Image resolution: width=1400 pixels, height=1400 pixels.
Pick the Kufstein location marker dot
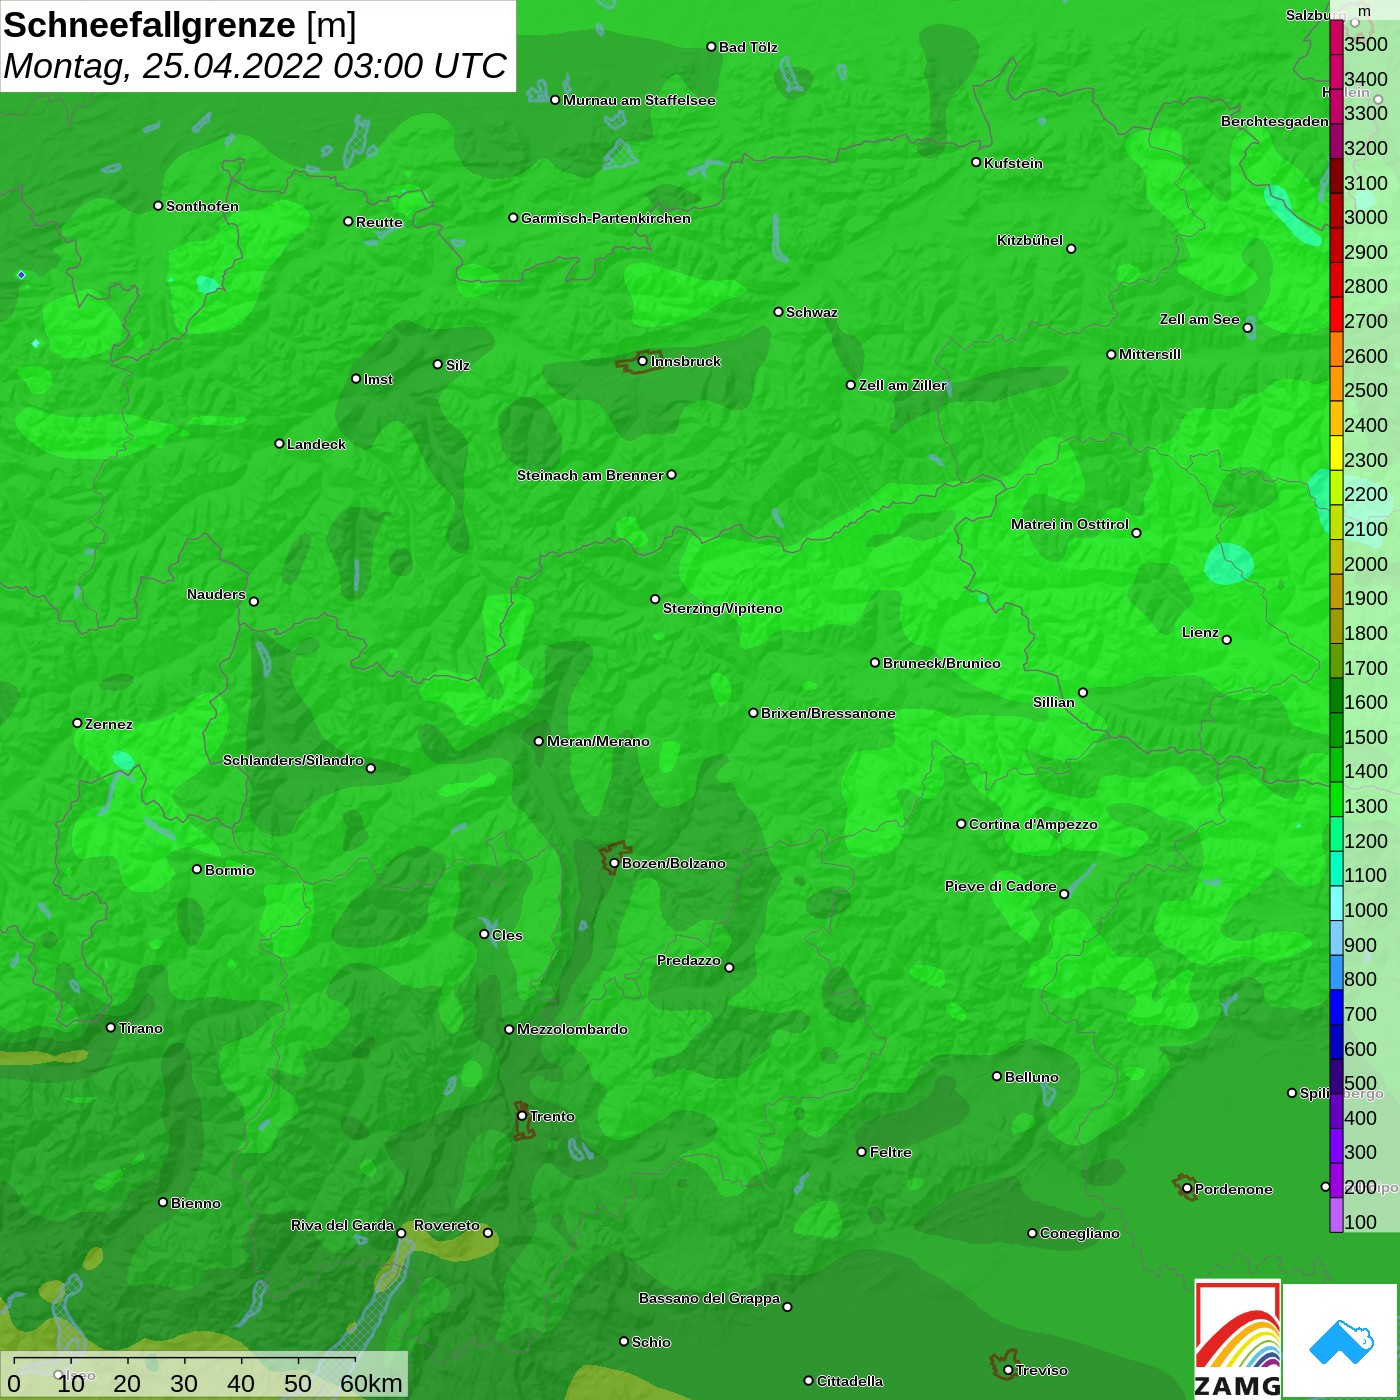(x=976, y=162)
